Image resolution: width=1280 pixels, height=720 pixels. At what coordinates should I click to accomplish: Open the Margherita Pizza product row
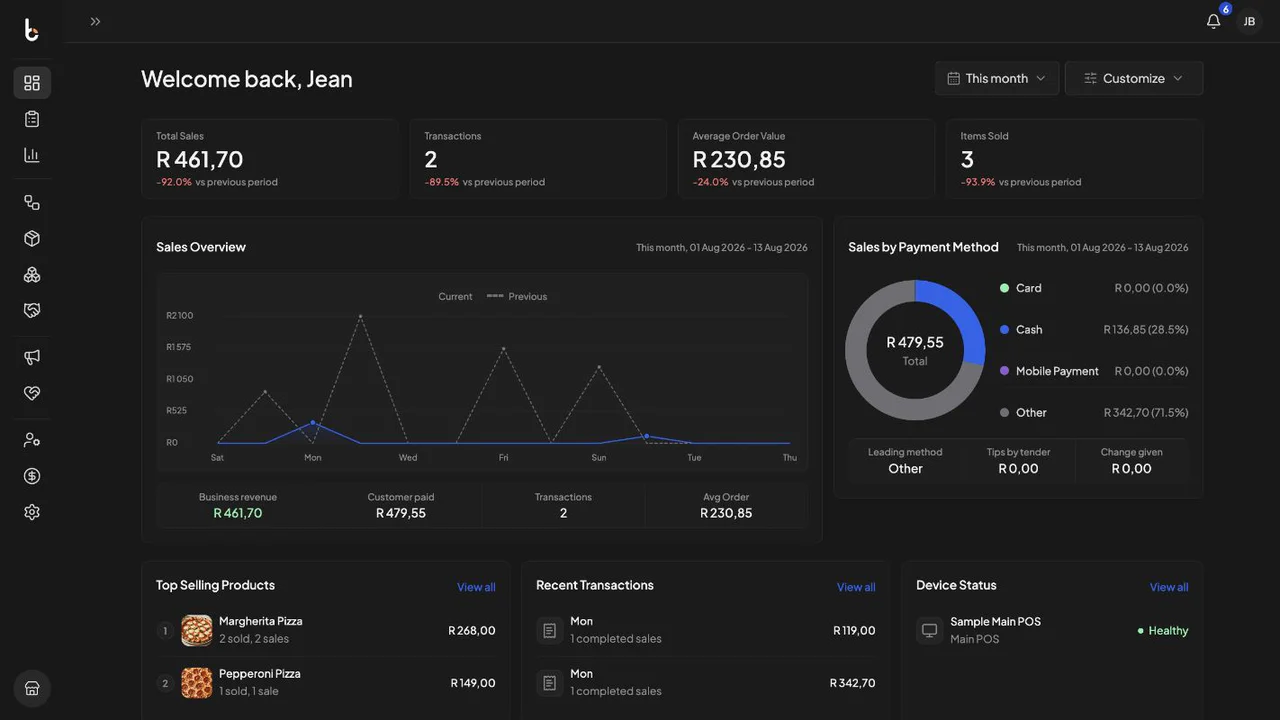[326, 630]
